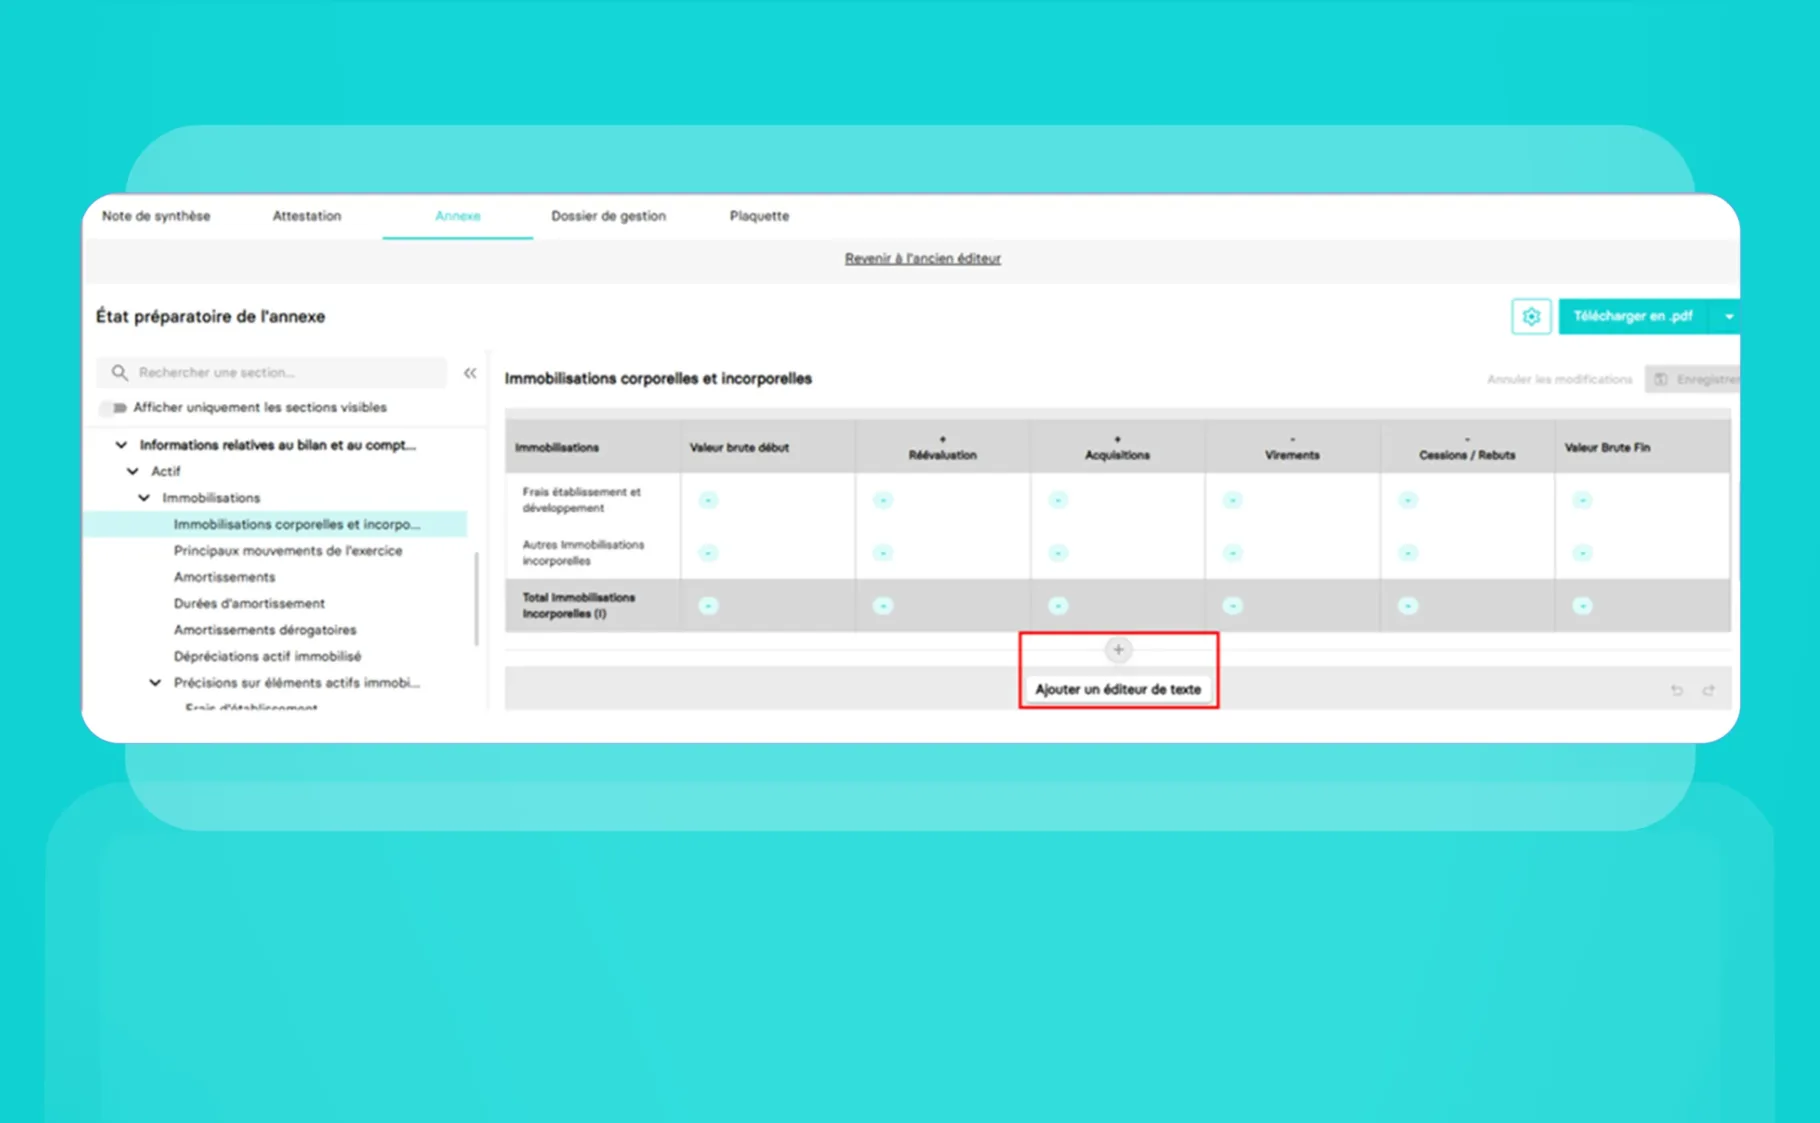Viewport: 1820px width, 1123px height.
Task: Open the Télécharger dropdown arrow
Action: coord(1728,316)
